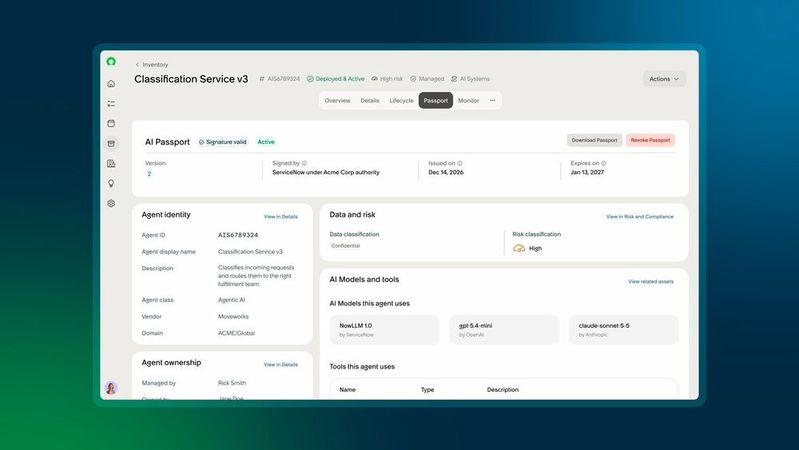This screenshot has width=799, height=450.
Task: Click the info icon next to Signed by
Action: pos(304,164)
